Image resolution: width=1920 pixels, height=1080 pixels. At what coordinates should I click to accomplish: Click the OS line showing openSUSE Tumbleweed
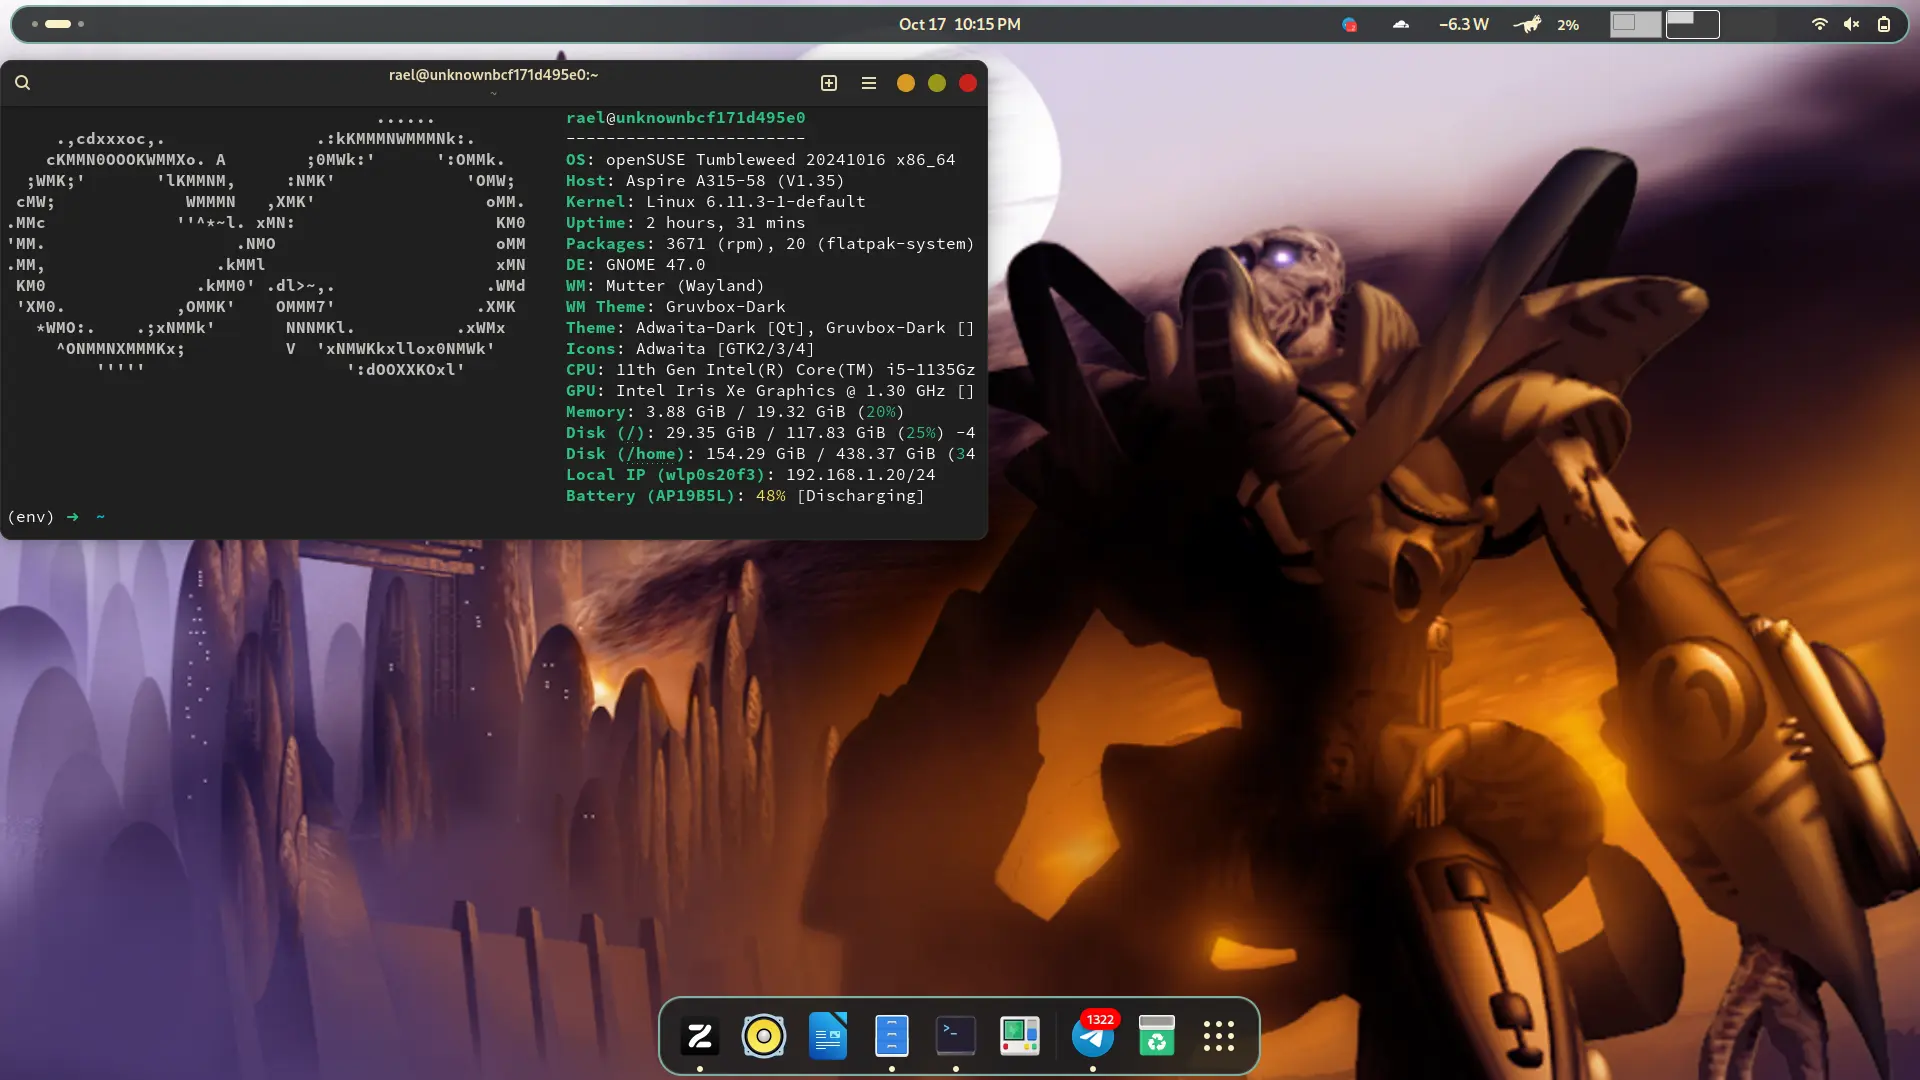(x=761, y=160)
